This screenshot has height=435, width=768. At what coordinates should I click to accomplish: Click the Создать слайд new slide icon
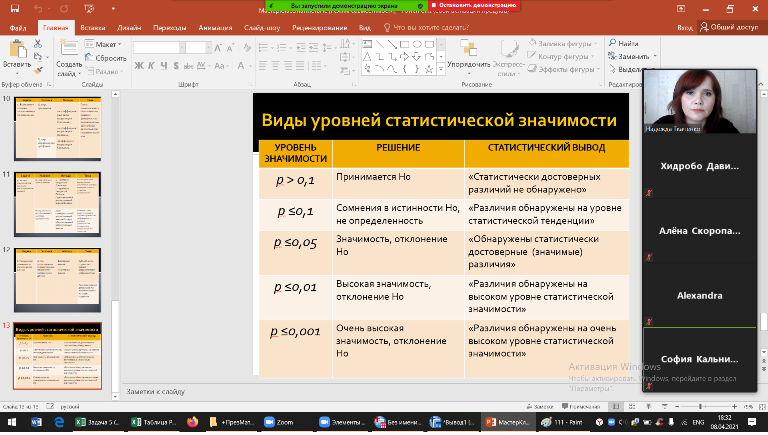[68, 52]
